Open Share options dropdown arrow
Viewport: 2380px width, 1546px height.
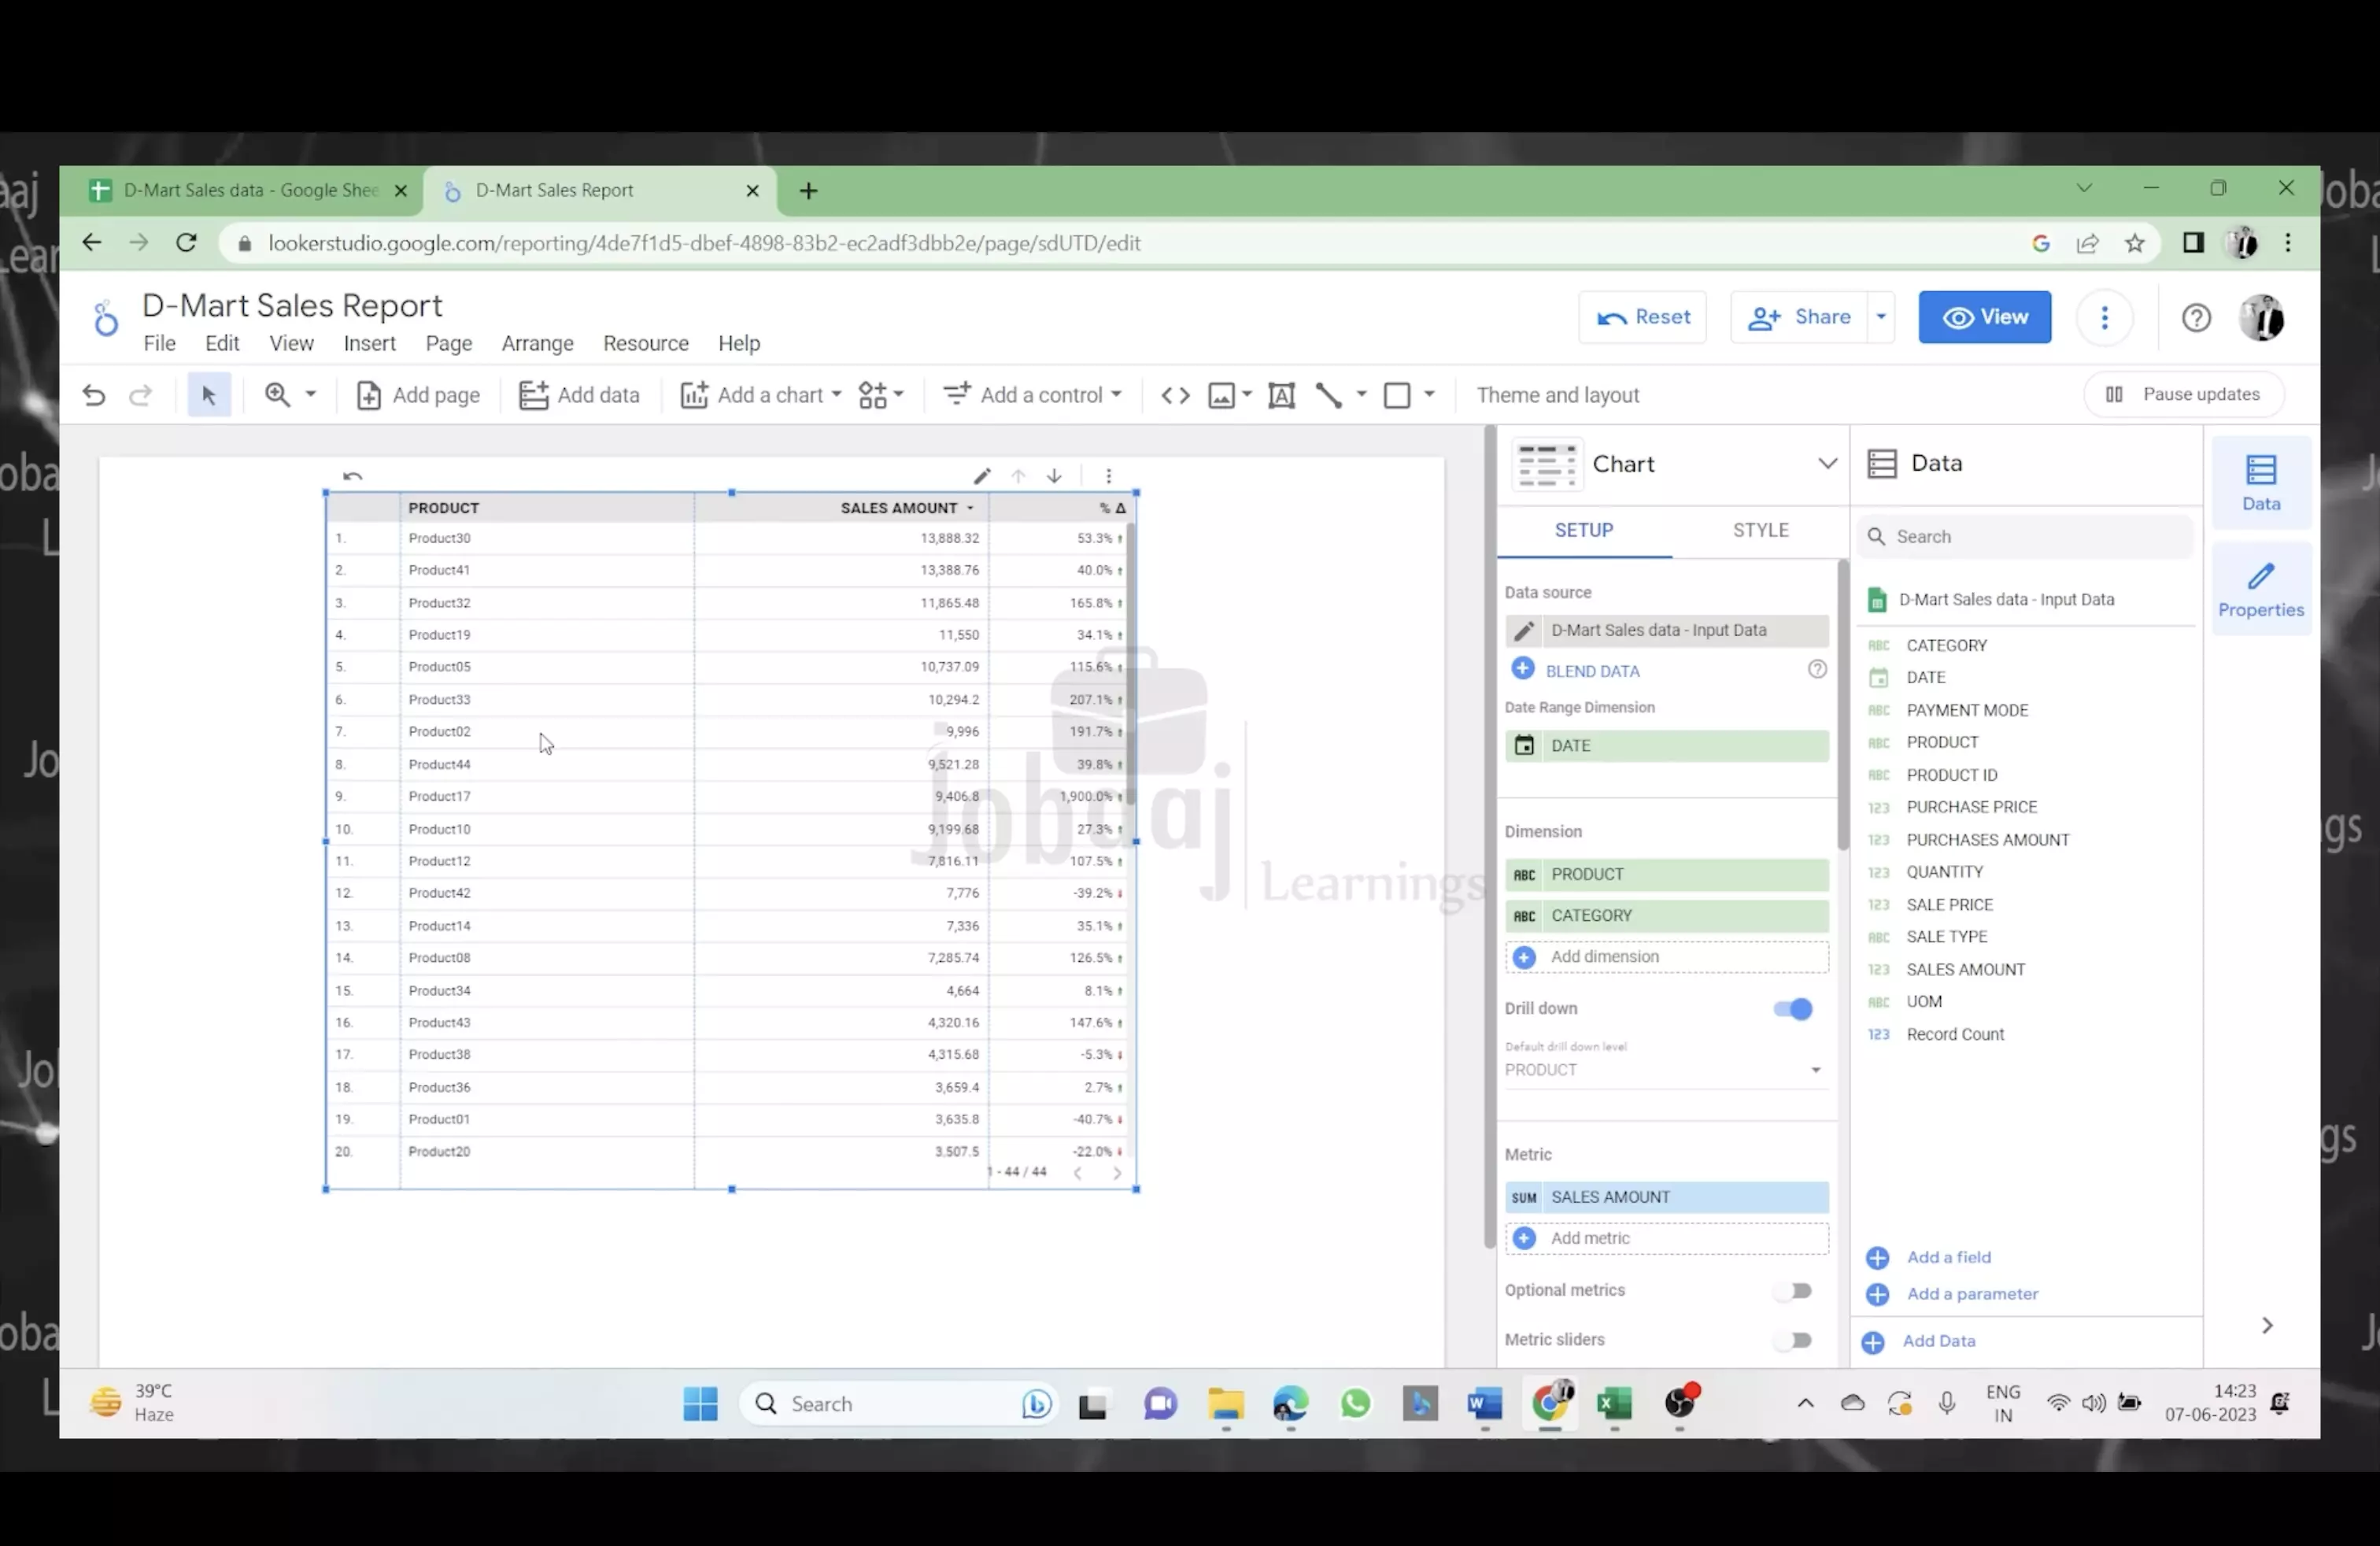click(1881, 317)
